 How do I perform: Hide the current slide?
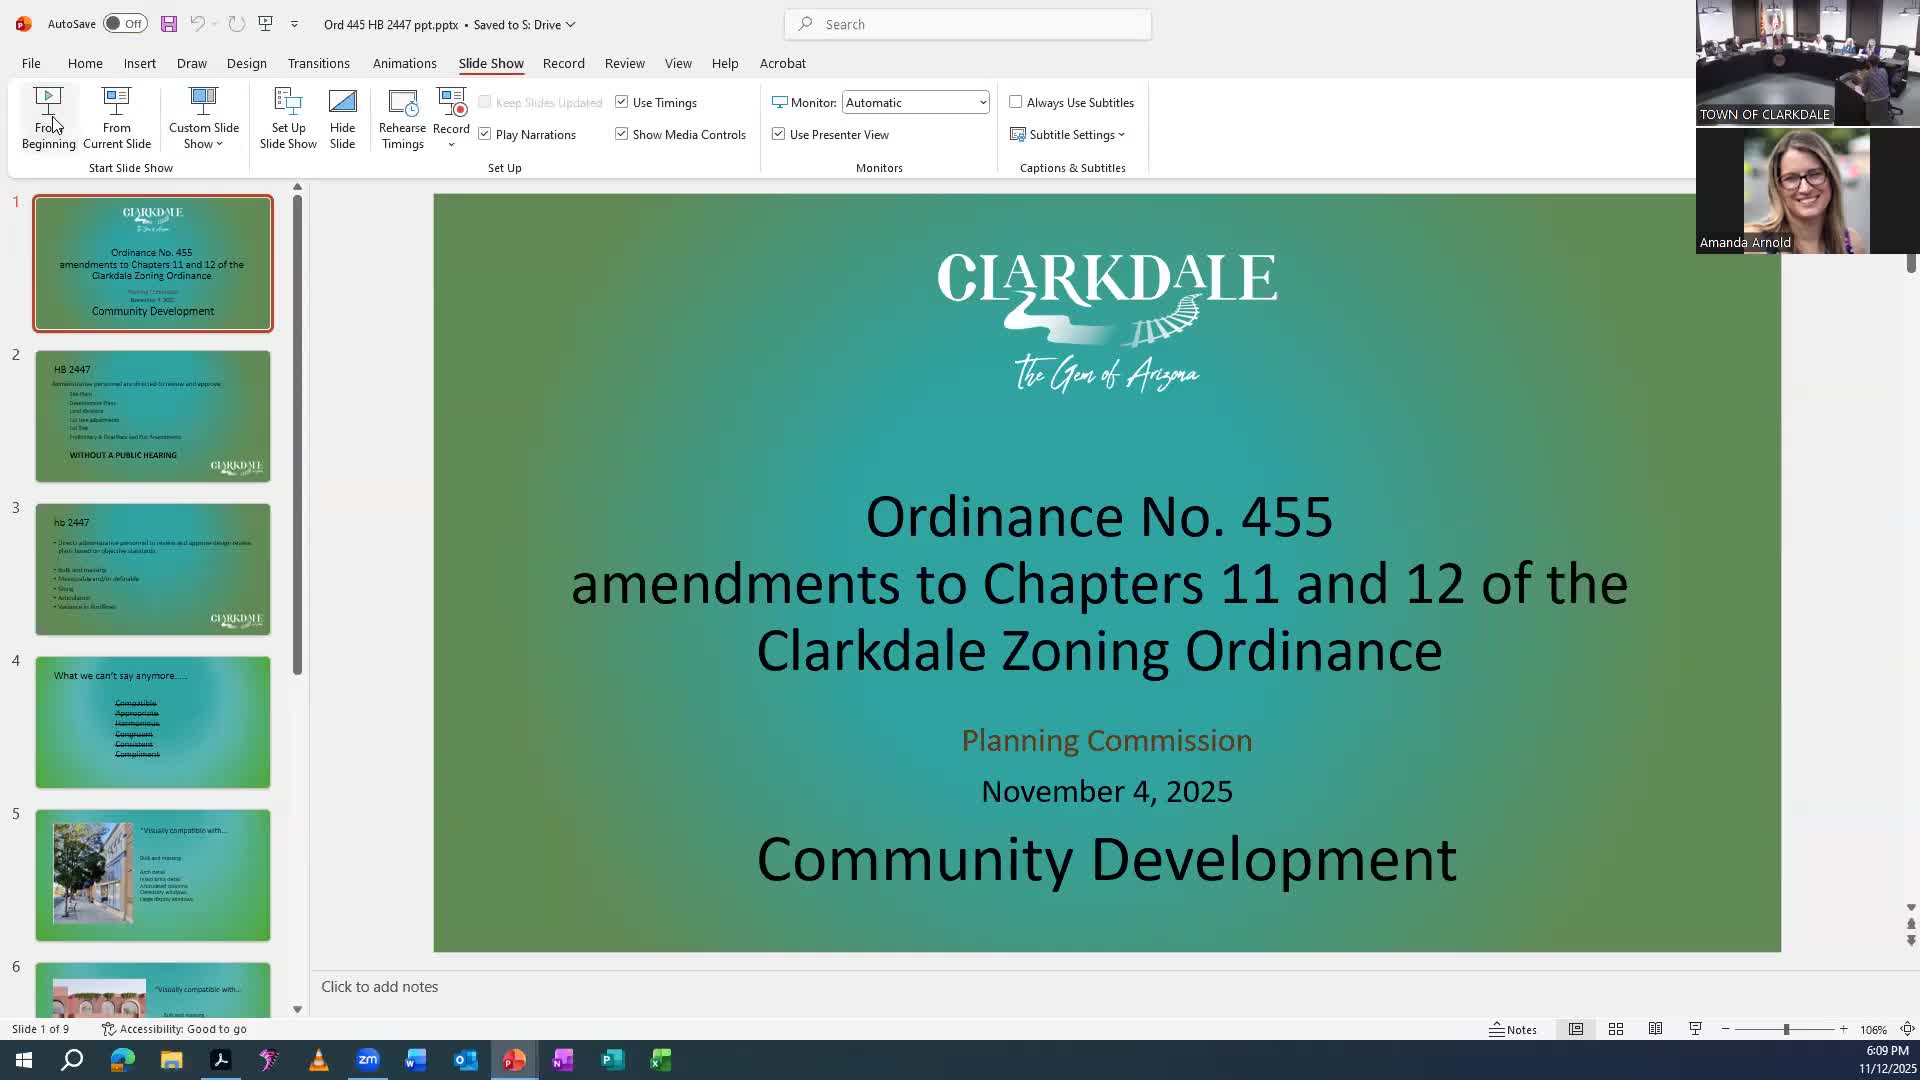tap(342, 117)
